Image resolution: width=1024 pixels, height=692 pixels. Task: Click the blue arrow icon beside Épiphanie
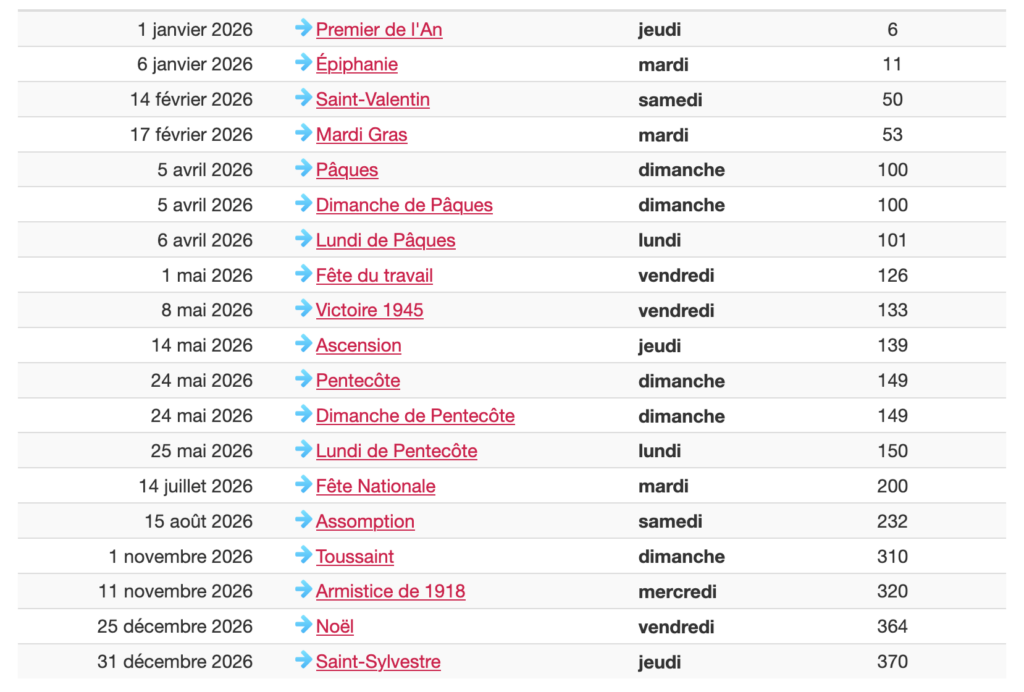pos(304,63)
